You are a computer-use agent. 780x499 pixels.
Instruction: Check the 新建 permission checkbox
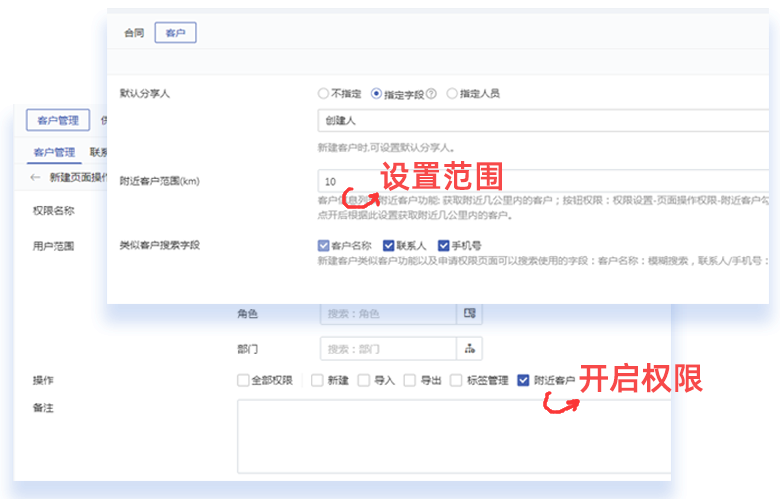pyautogui.click(x=317, y=380)
